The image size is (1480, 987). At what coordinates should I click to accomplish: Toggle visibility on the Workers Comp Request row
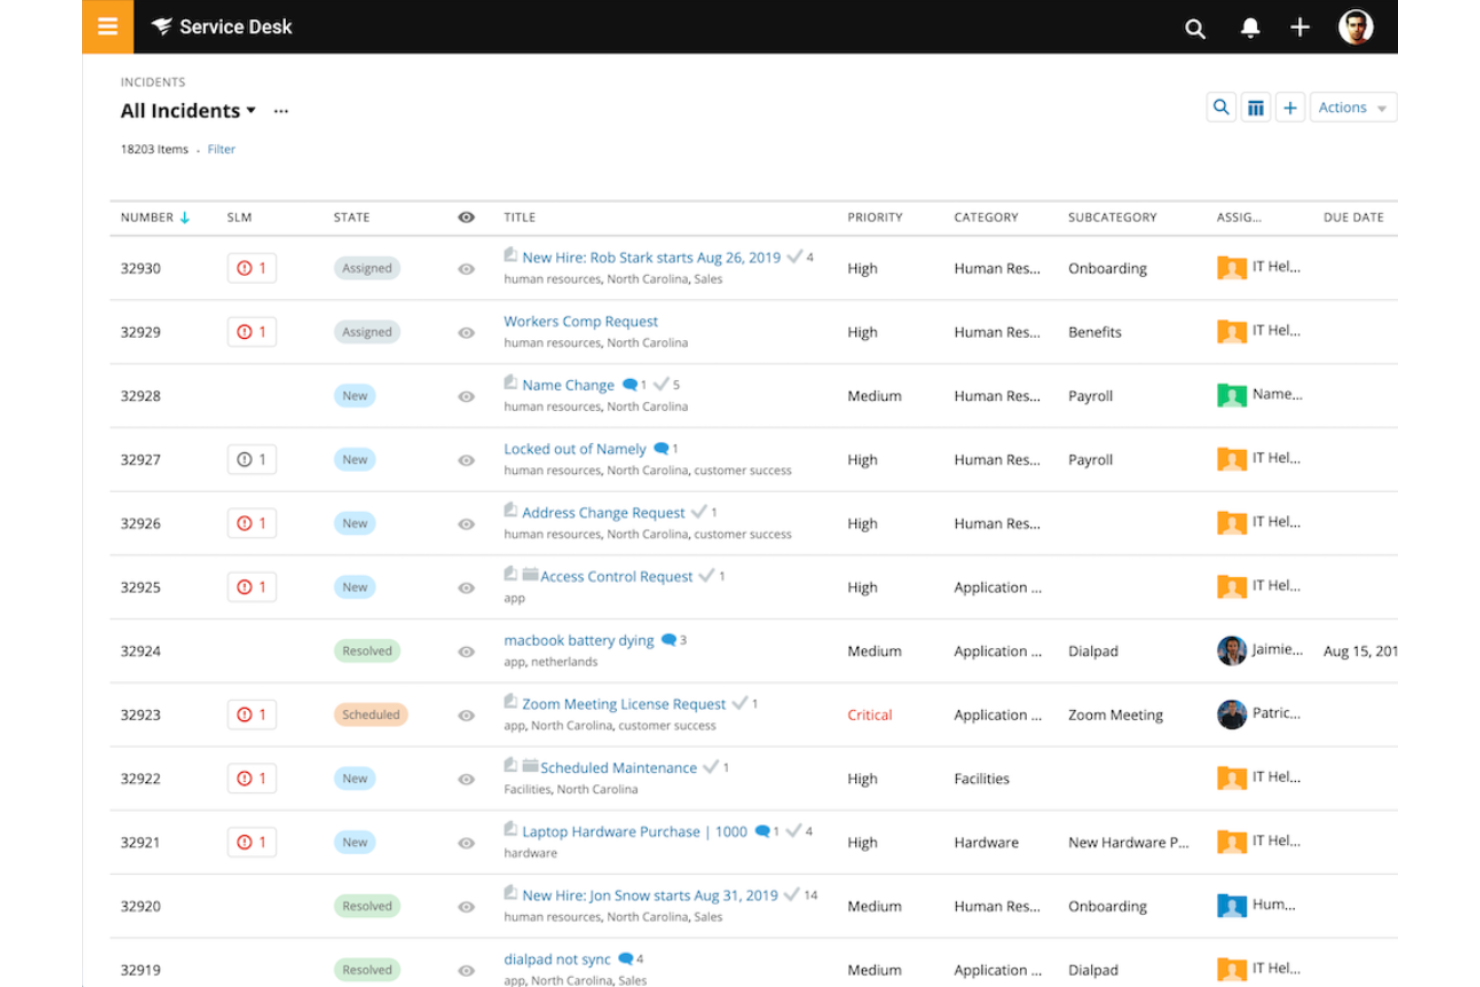466,332
